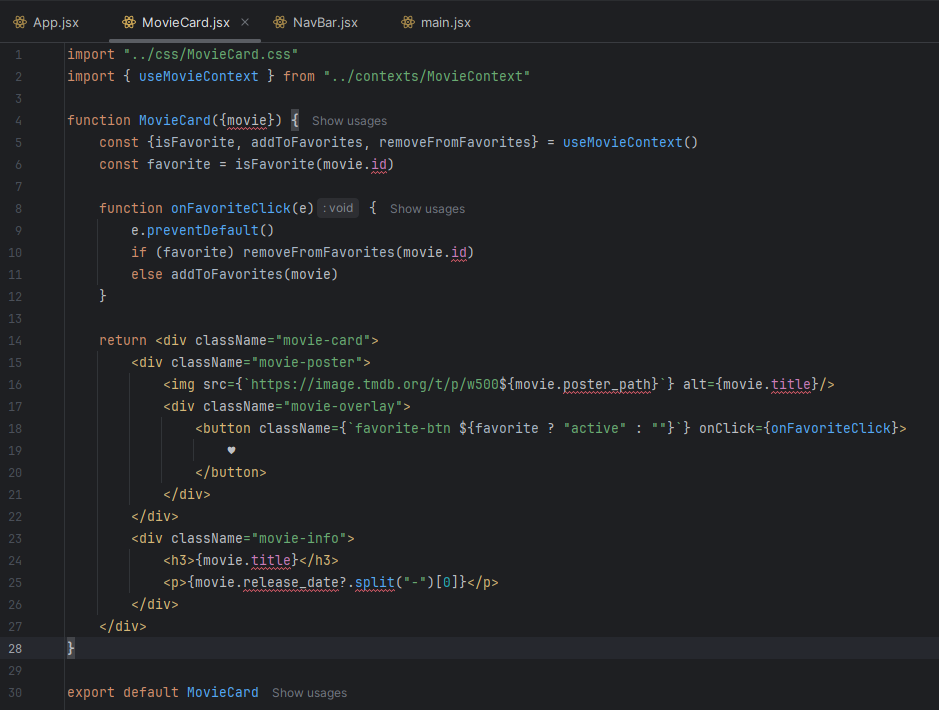
Task: Open the main.jsx tab
Action: coord(446,22)
